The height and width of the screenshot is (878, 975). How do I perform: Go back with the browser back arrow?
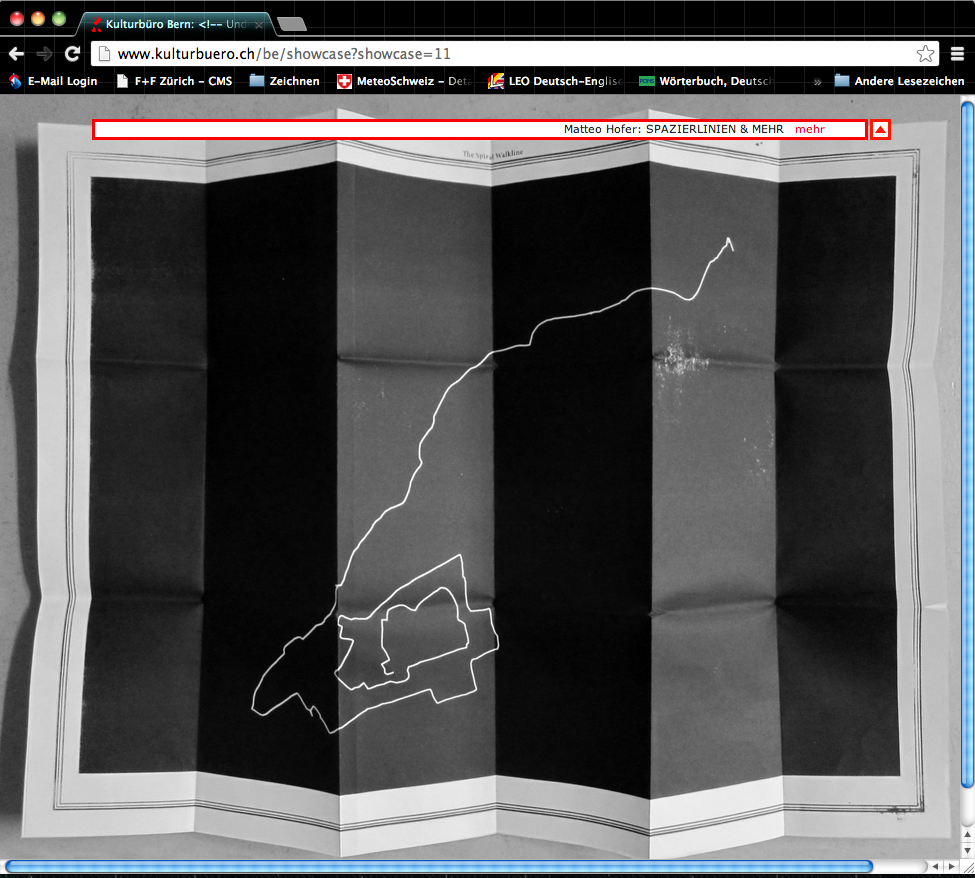[16, 54]
